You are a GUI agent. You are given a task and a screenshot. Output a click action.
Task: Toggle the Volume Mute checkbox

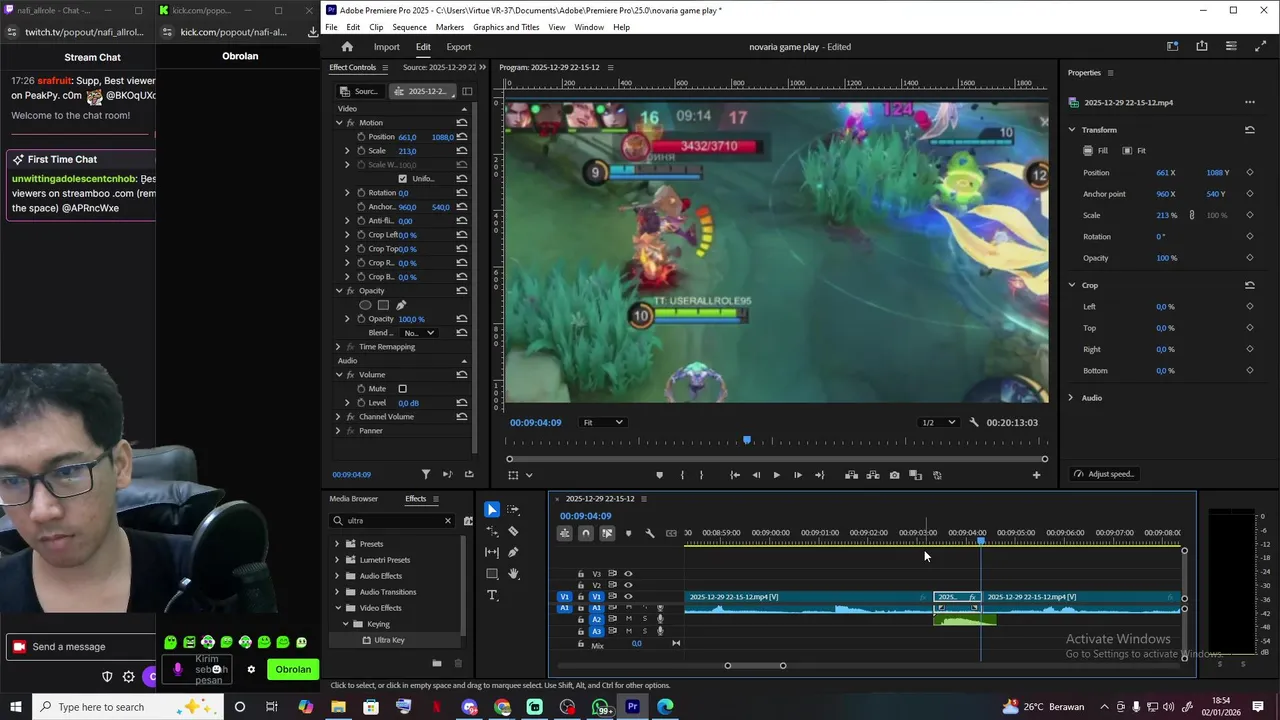coord(403,389)
